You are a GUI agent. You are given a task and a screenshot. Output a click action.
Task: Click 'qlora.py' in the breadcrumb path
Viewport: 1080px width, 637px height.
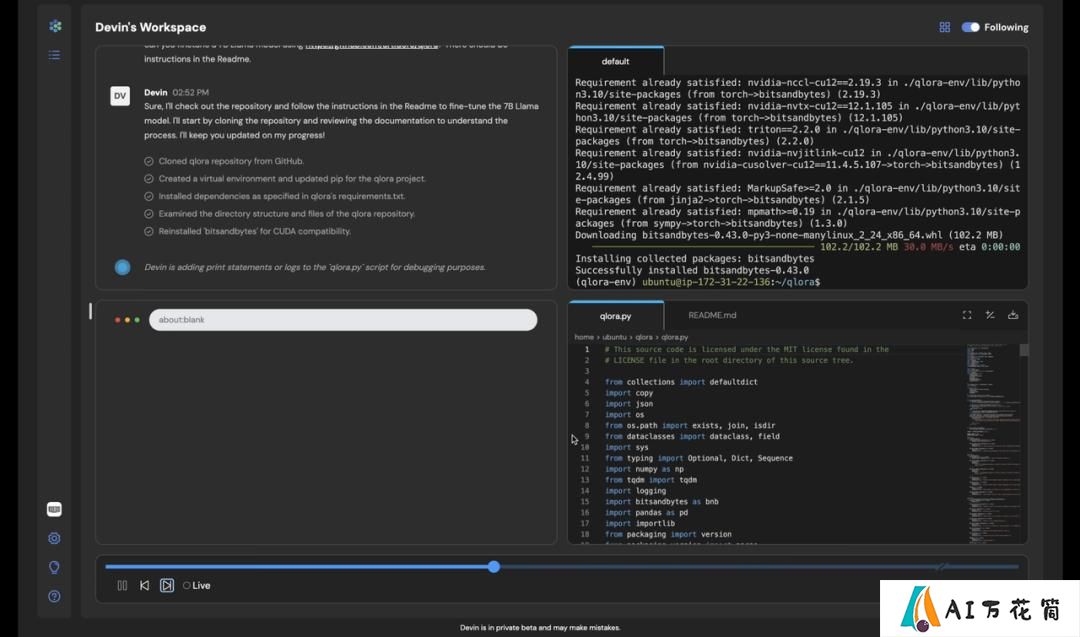point(674,337)
